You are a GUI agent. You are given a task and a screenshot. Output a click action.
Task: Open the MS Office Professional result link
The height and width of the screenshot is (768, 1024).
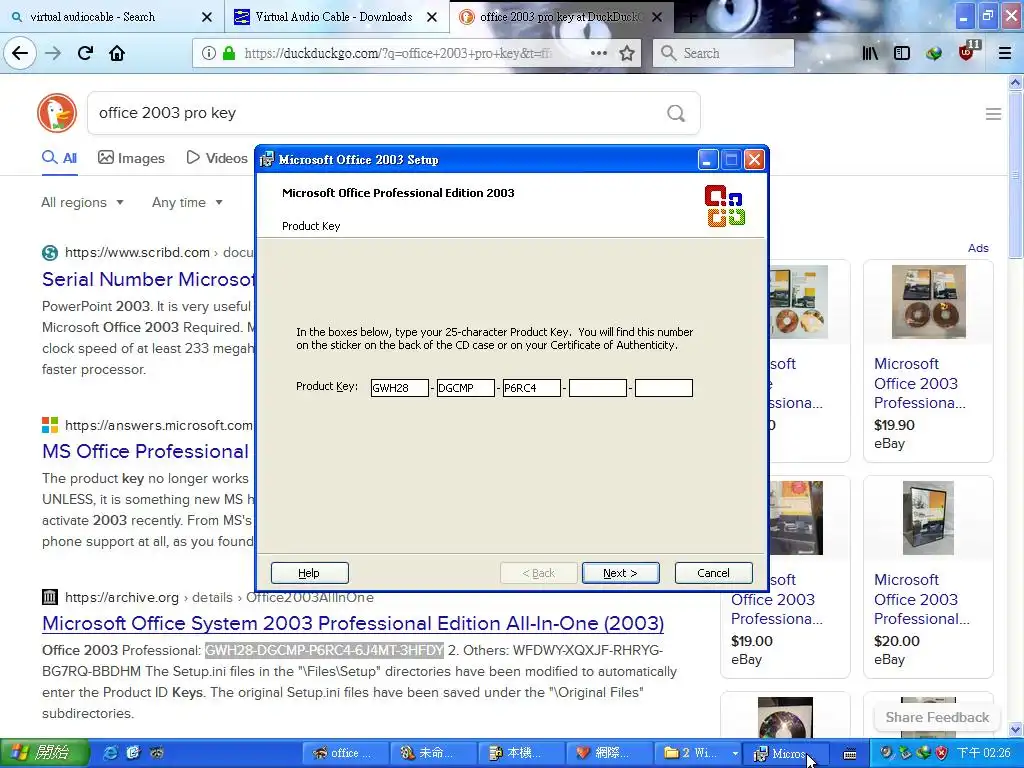(146, 451)
